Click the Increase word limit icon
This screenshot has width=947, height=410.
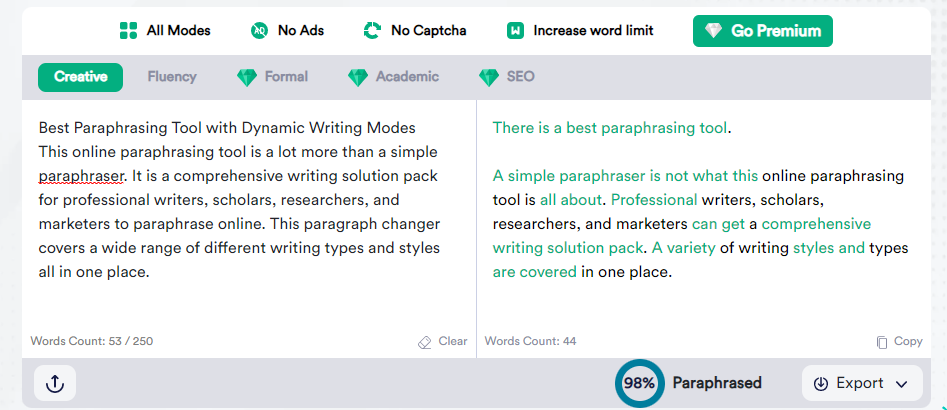[515, 31]
